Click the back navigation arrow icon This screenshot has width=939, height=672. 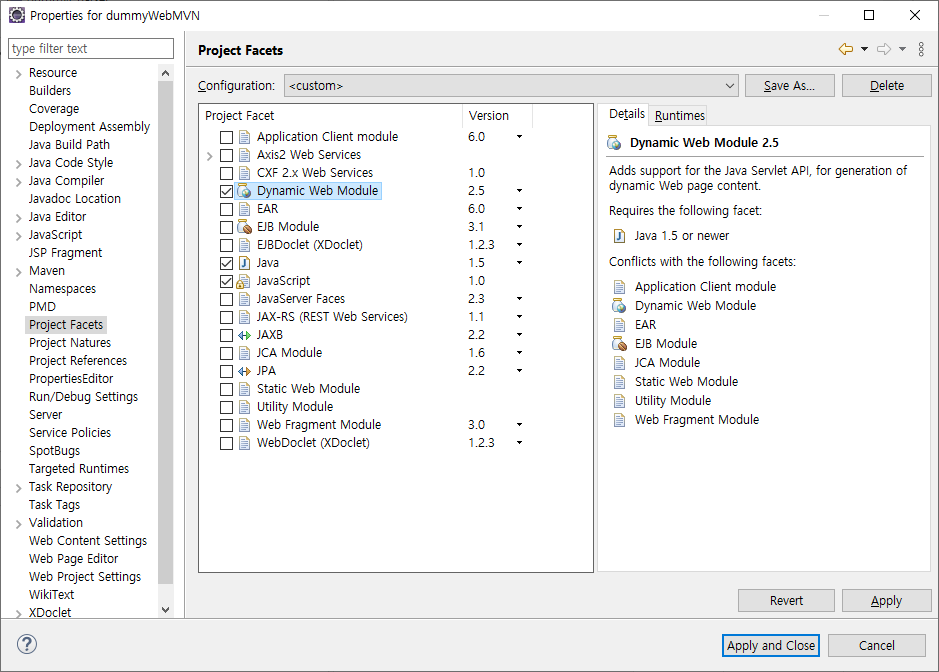click(846, 49)
